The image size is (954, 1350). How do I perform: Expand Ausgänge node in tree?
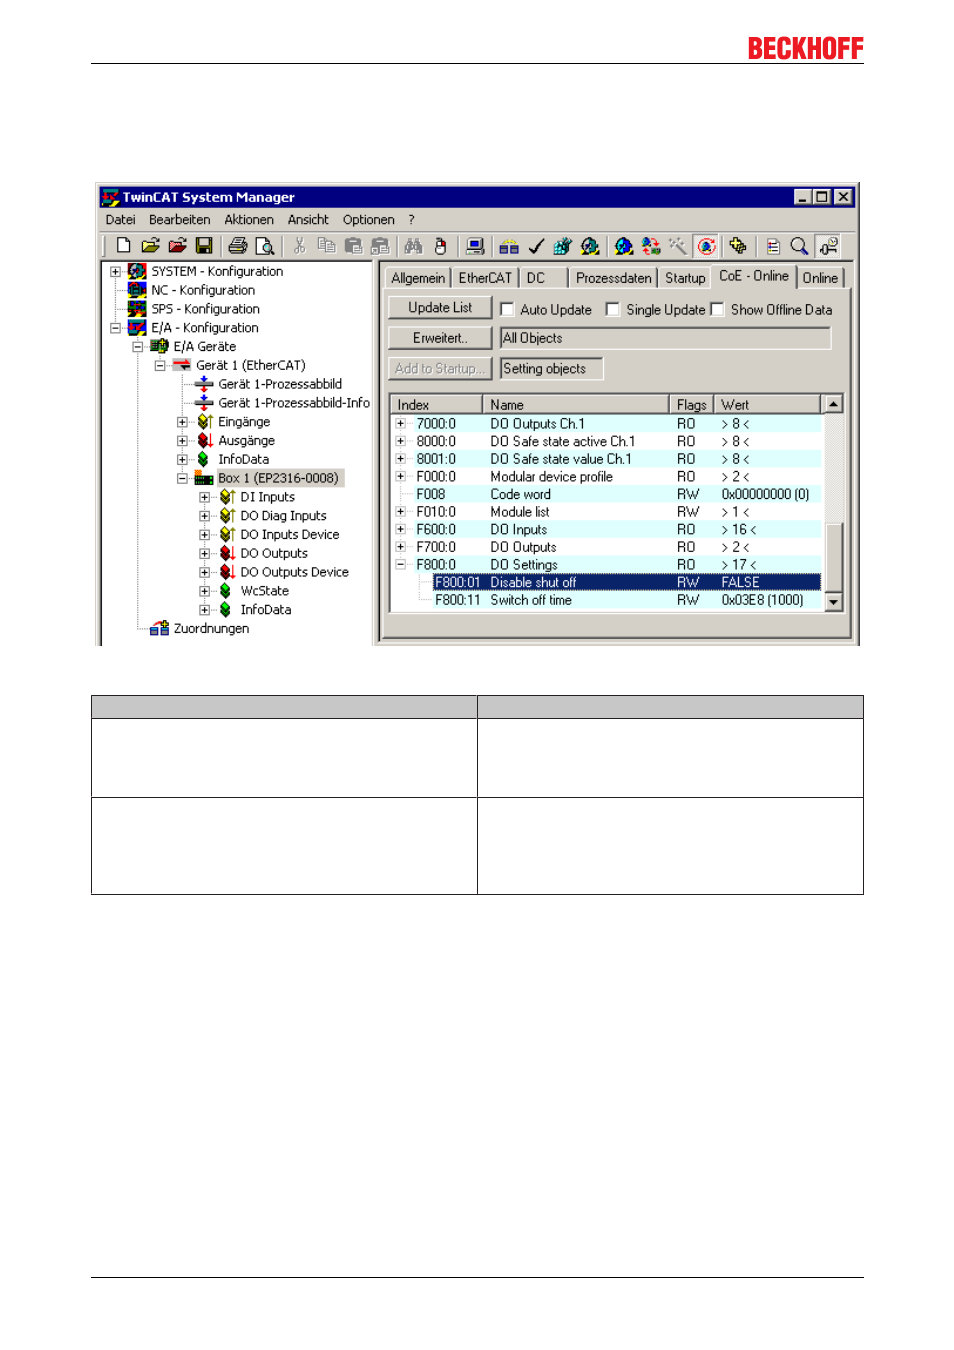coord(182,440)
